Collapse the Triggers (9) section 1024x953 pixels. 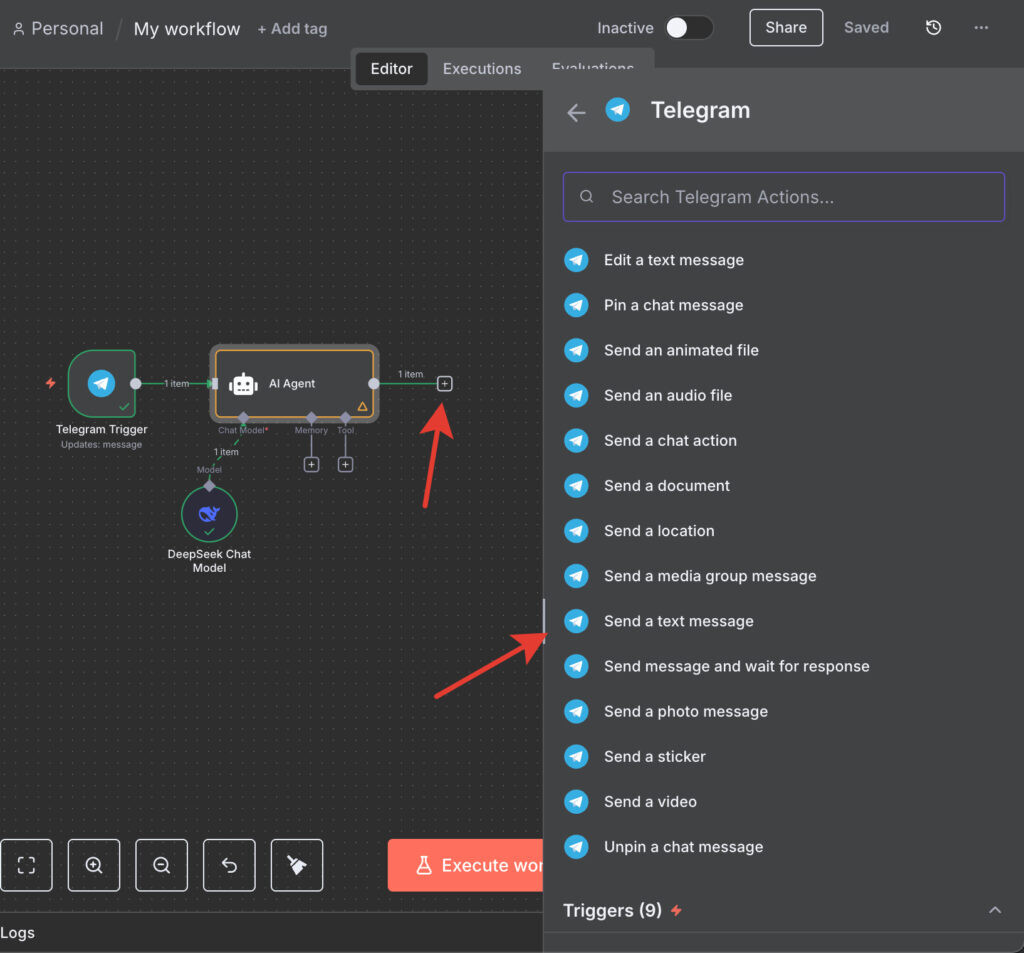994,910
